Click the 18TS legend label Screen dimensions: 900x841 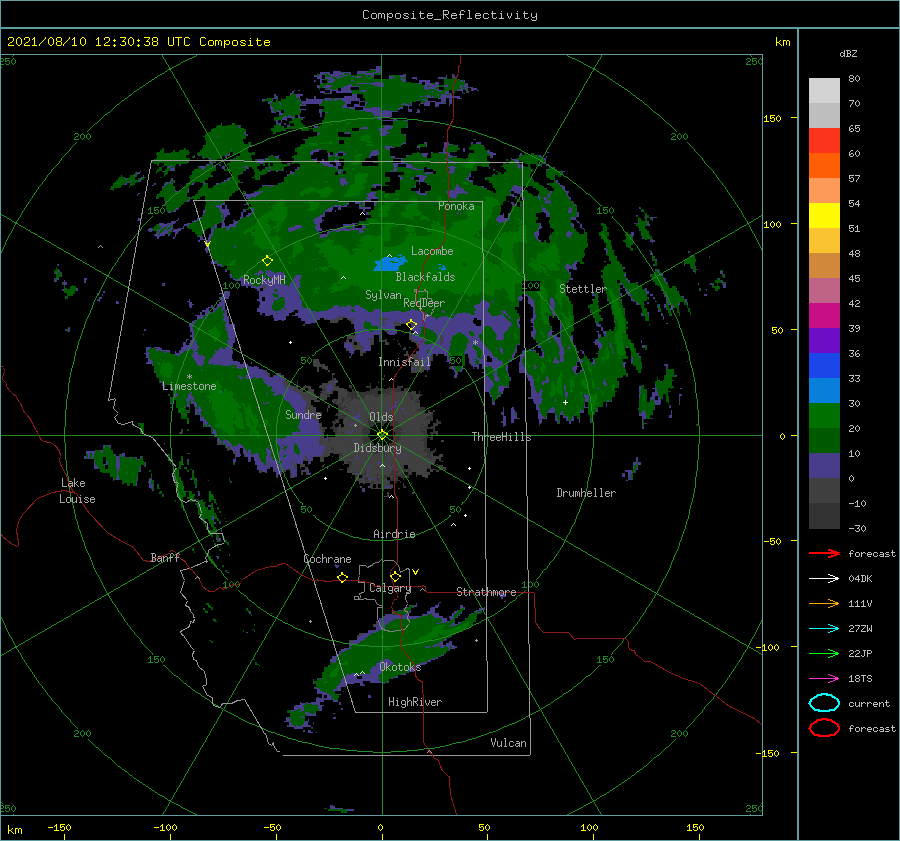point(860,679)
